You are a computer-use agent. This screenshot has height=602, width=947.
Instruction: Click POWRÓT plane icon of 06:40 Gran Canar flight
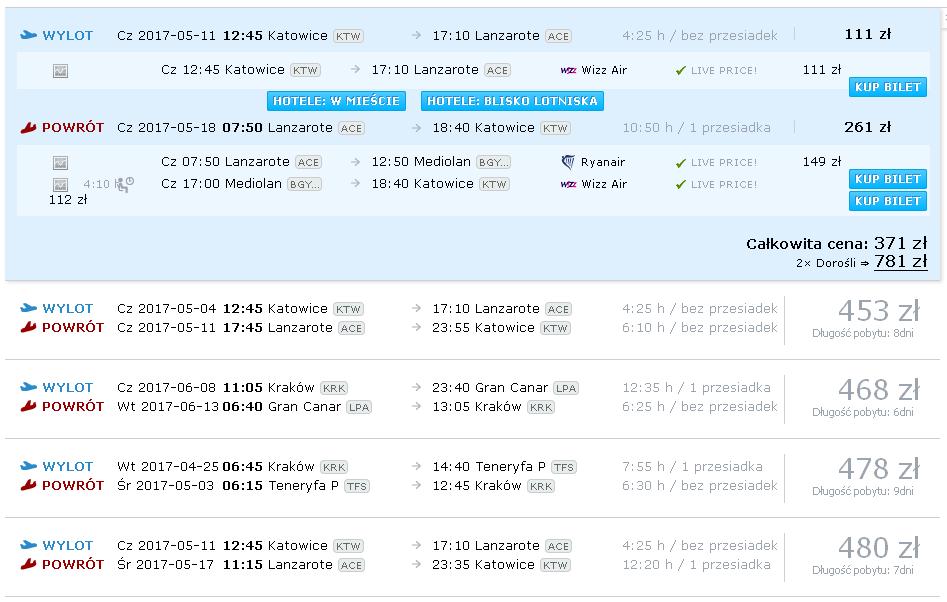pyautogui.click(x=28, y=406)
